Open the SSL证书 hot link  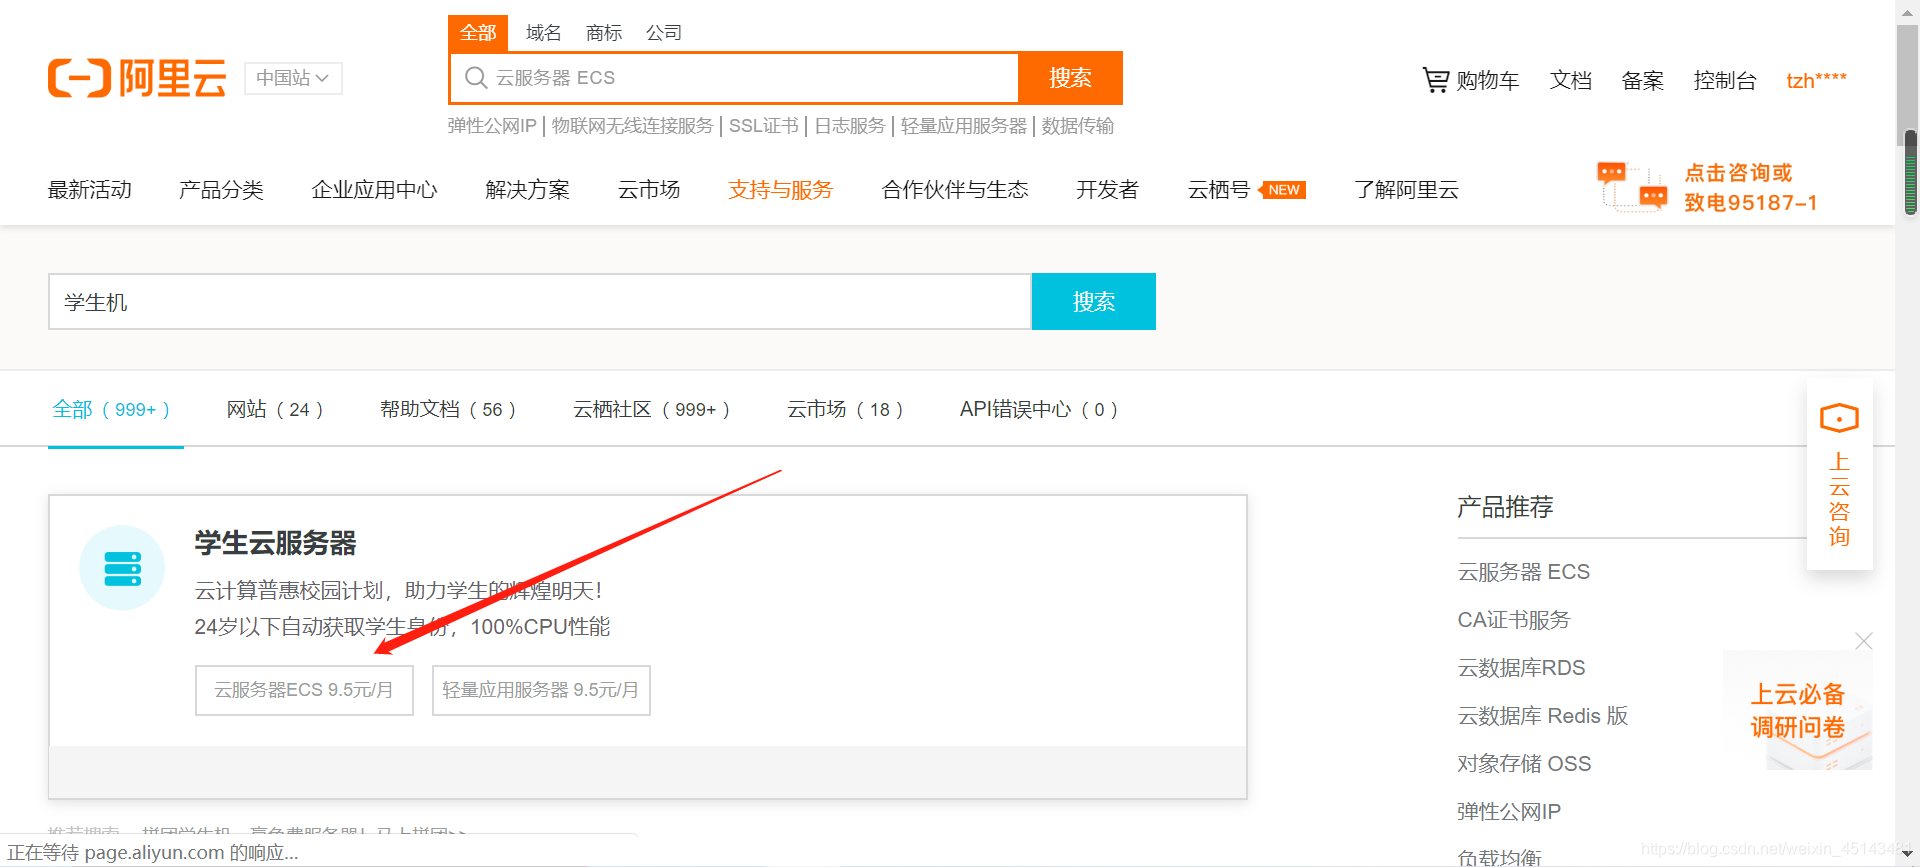[x=764, y=126]
